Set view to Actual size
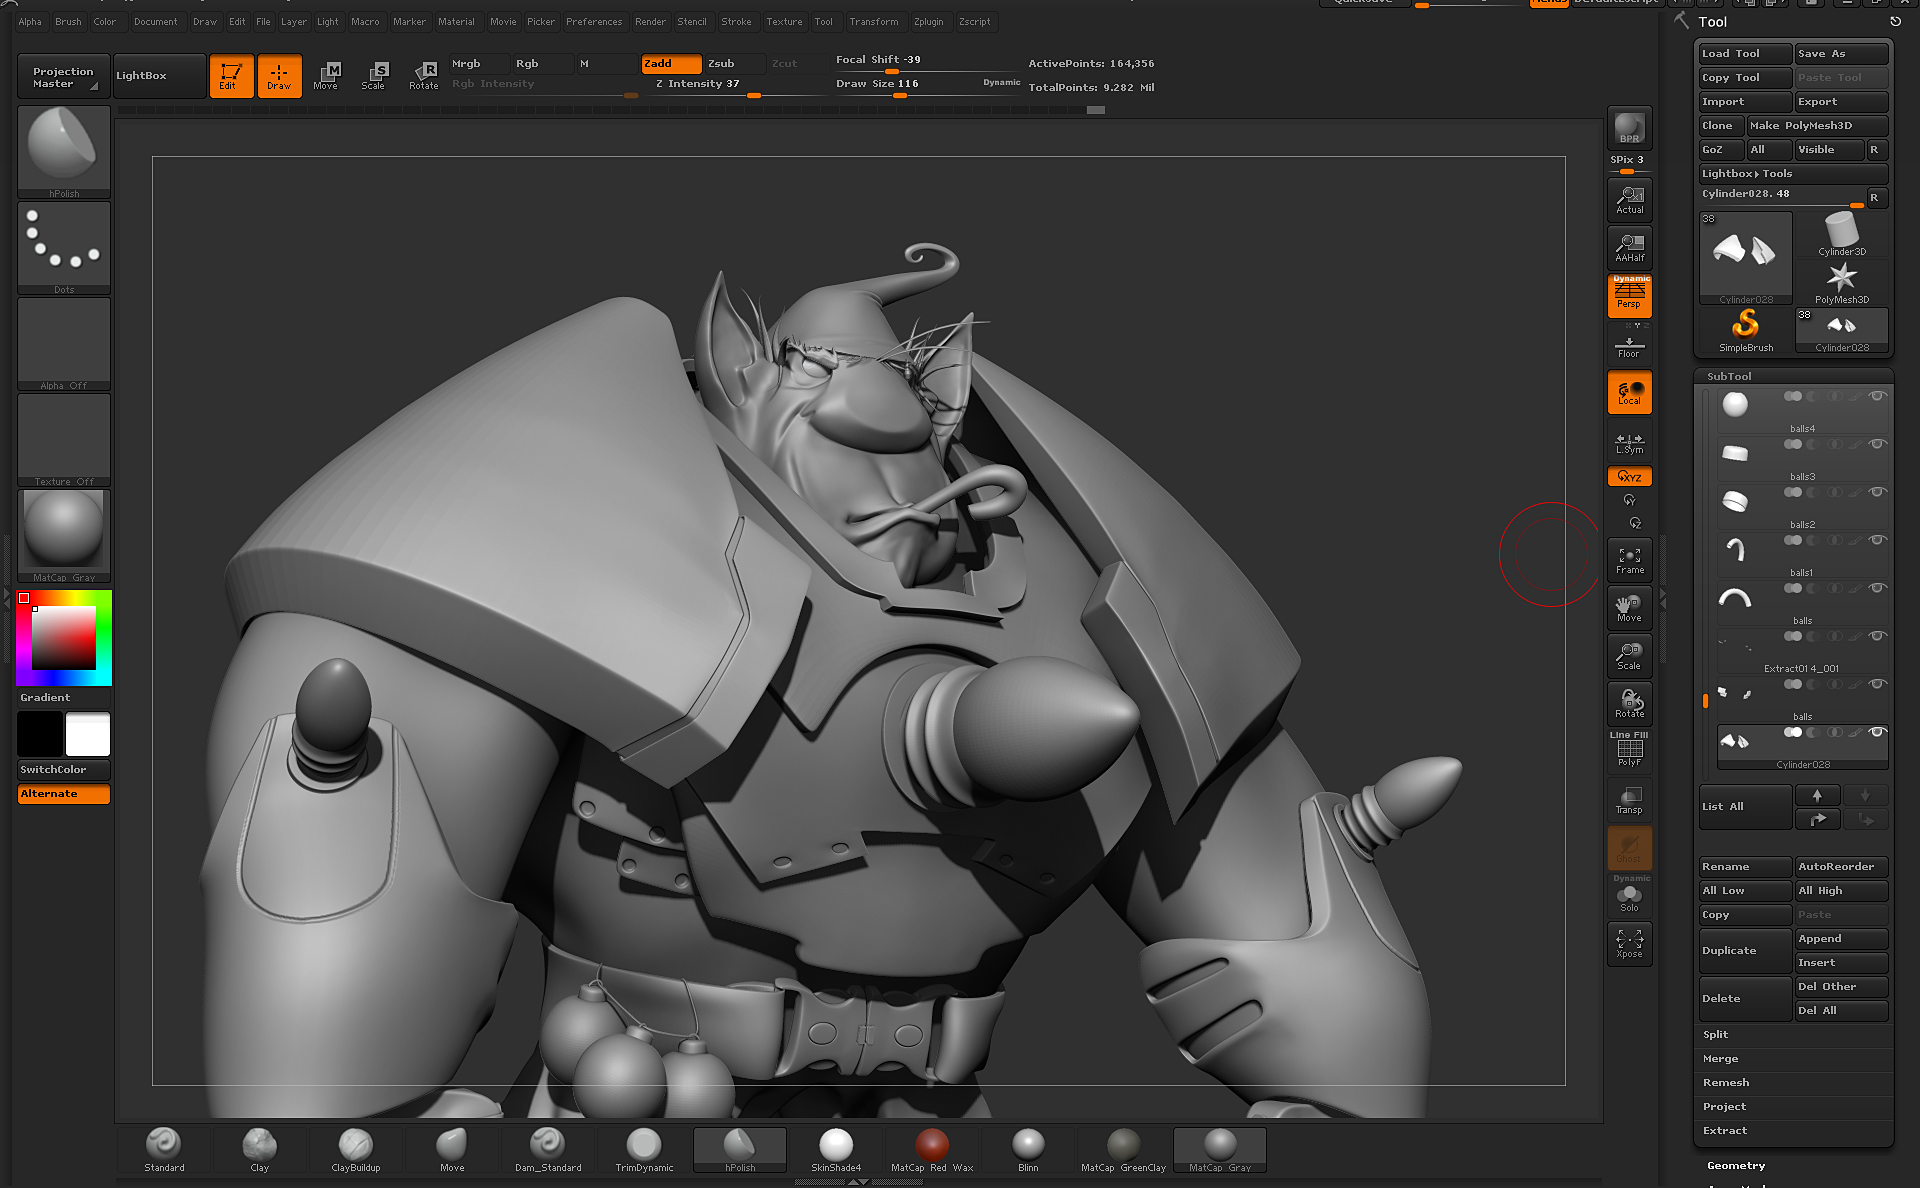This screenshot has width=1920, height=1188. click(1629, 200)
